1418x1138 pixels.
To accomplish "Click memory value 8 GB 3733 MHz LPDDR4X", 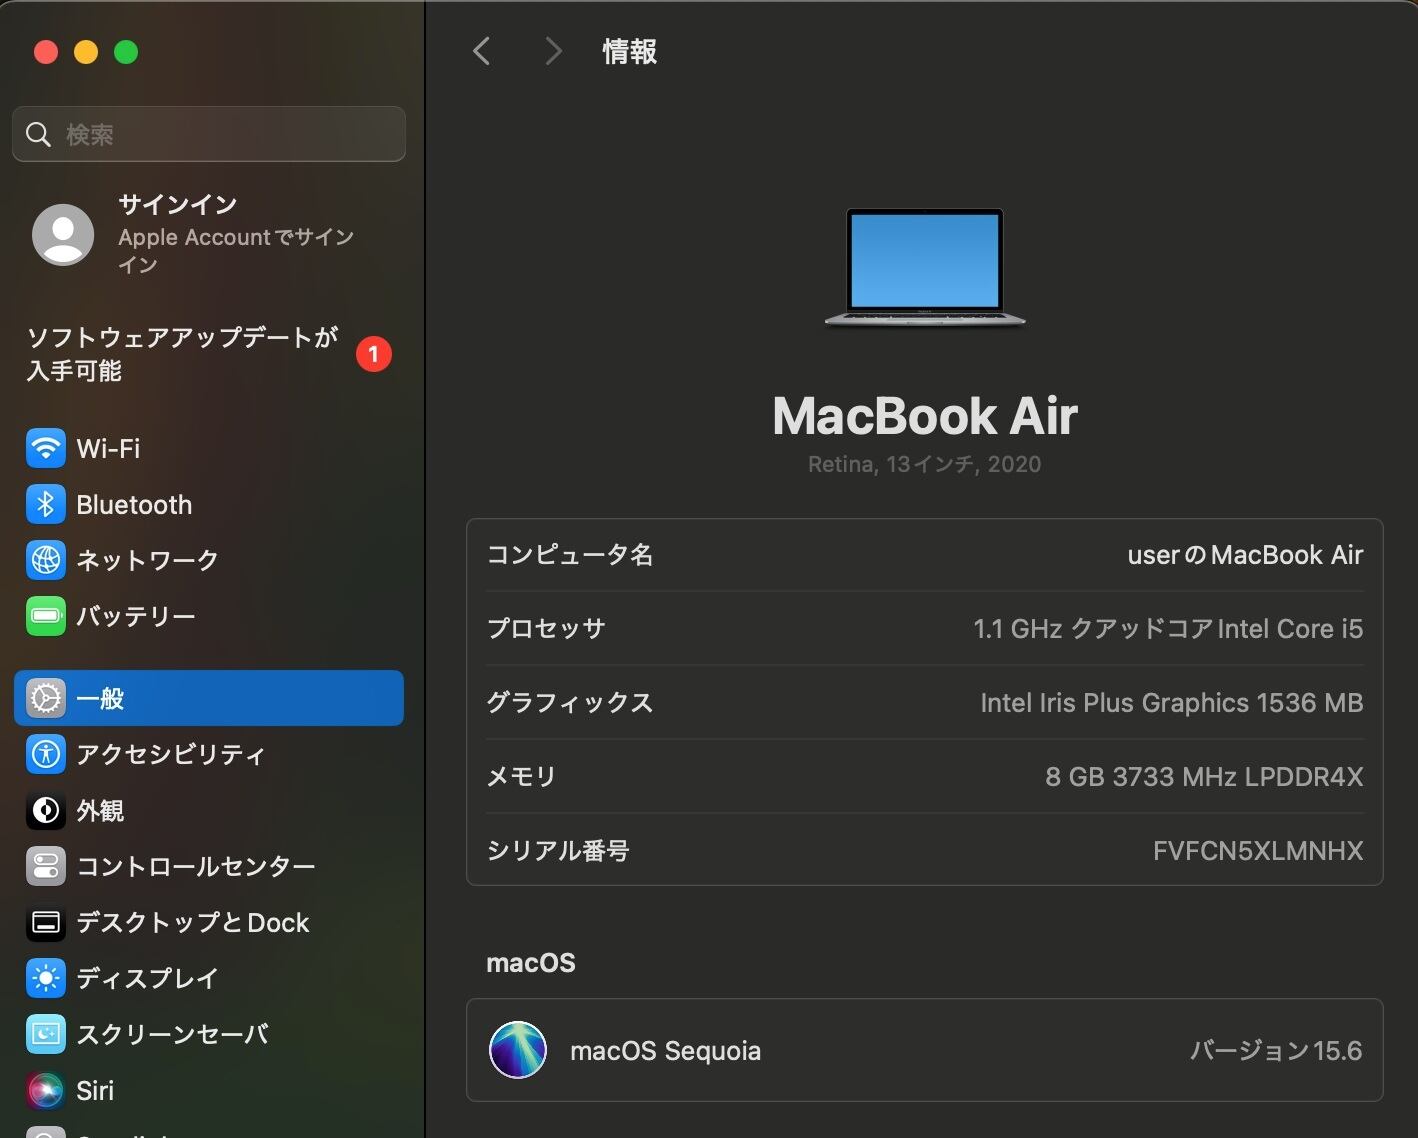I will 1204,777.
